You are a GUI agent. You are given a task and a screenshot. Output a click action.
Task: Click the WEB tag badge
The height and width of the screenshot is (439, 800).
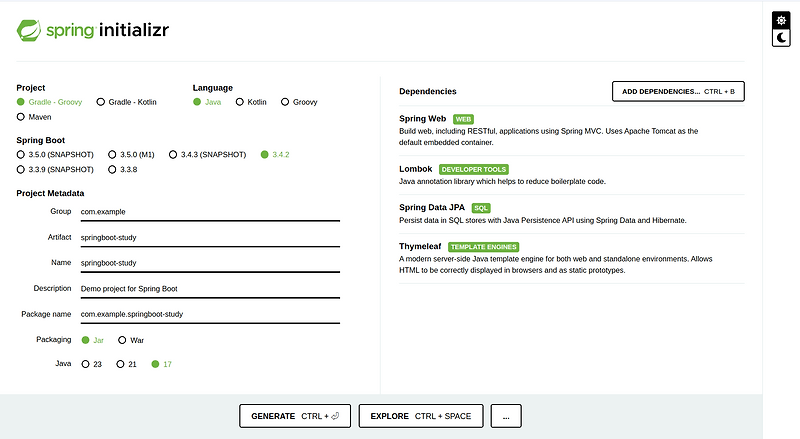coord(463,119)
